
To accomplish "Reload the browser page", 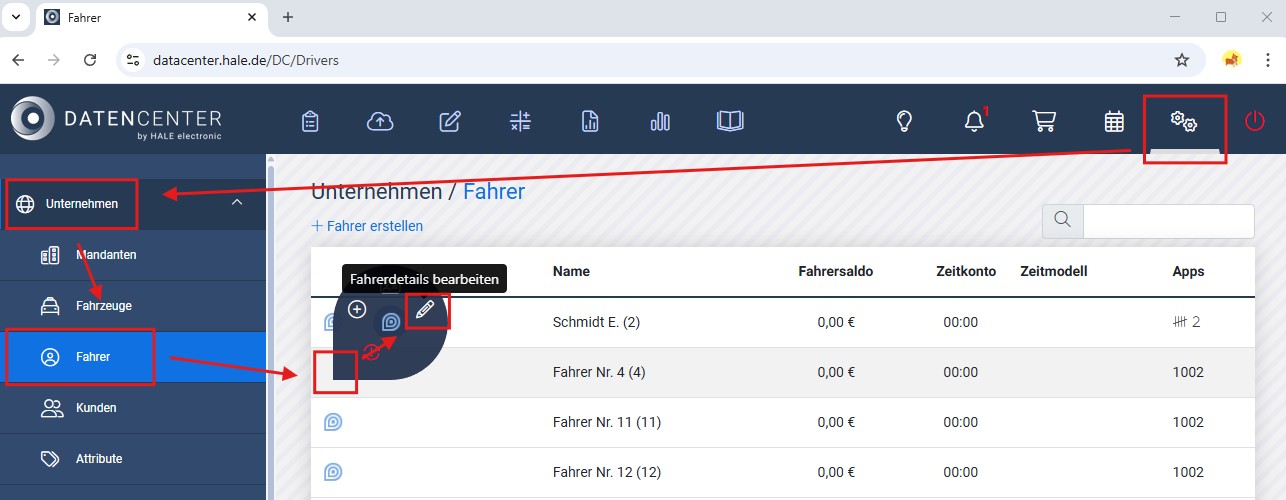I will pyautogui.click(x=90, y=60).
